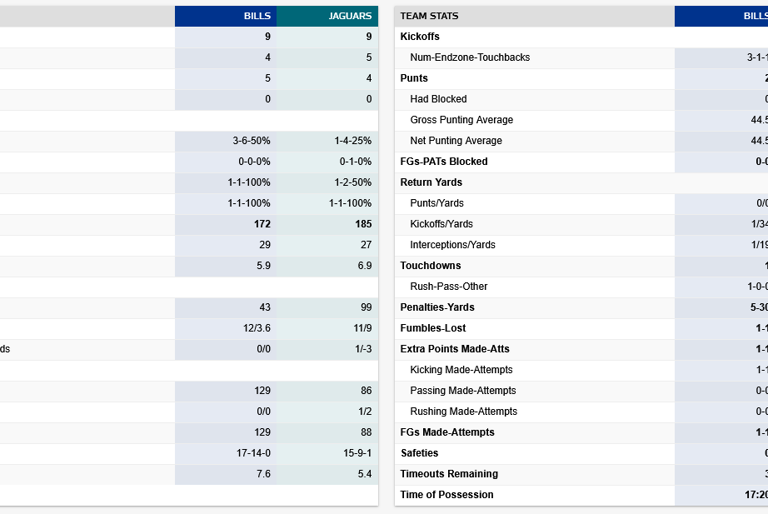
Task: Click the JAGUARS column header
Action: click(x=349, y=16)
